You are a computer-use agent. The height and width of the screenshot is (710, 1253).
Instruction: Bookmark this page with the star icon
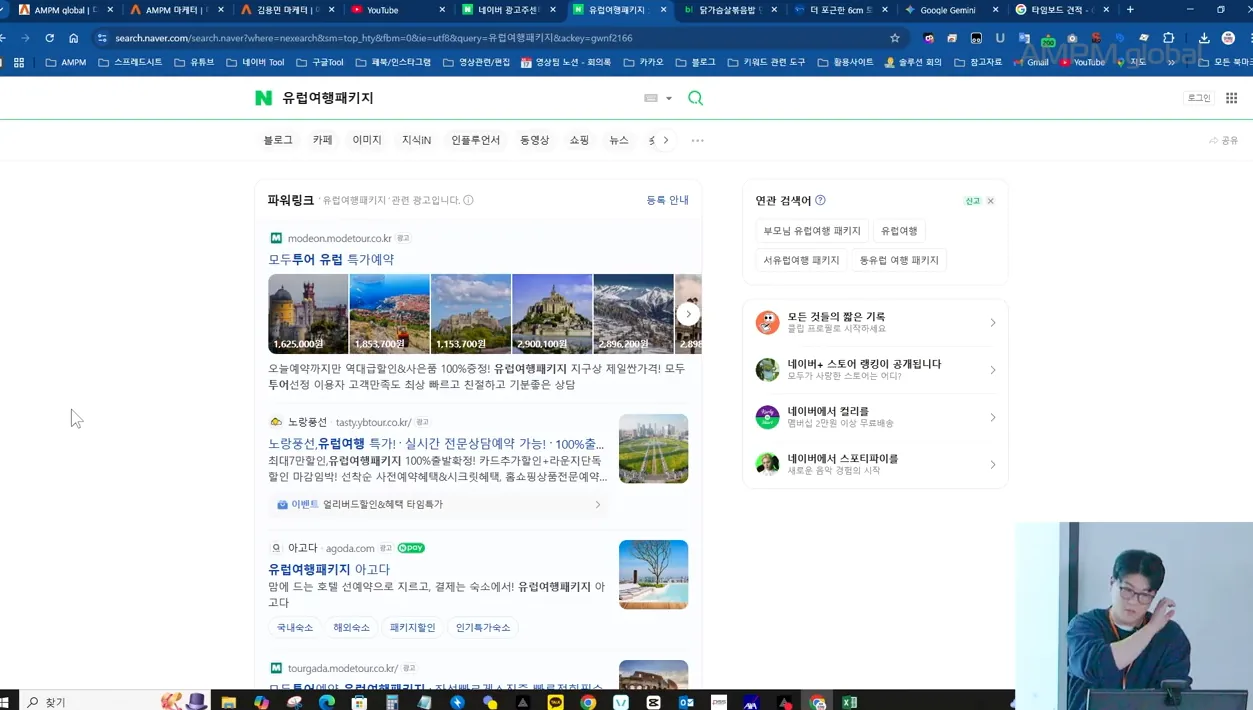895,38
